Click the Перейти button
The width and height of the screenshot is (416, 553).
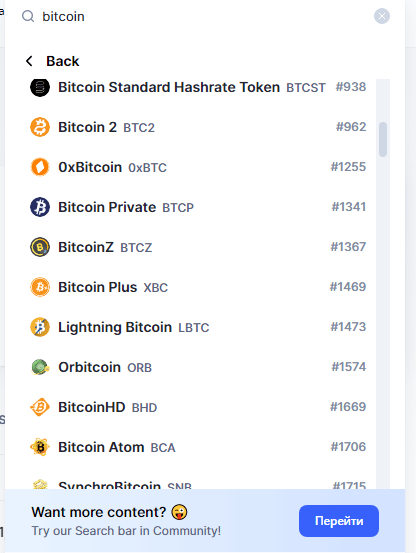click(339, 521)
